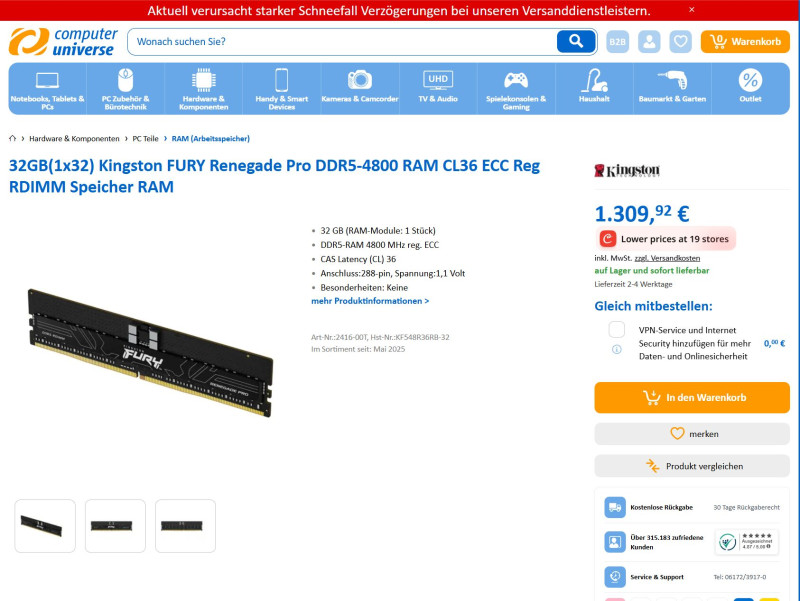800x601 pixels.
Task: Open the B2B icon in header
Action: click(x=617, y=41)
